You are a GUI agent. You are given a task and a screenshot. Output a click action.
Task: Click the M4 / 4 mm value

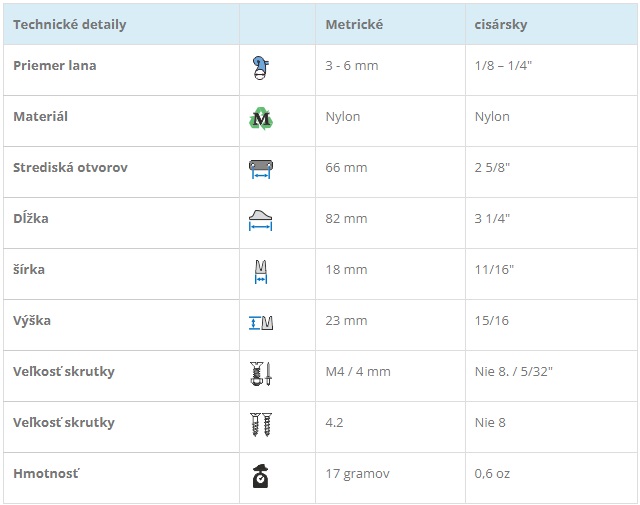click(358, 372)
